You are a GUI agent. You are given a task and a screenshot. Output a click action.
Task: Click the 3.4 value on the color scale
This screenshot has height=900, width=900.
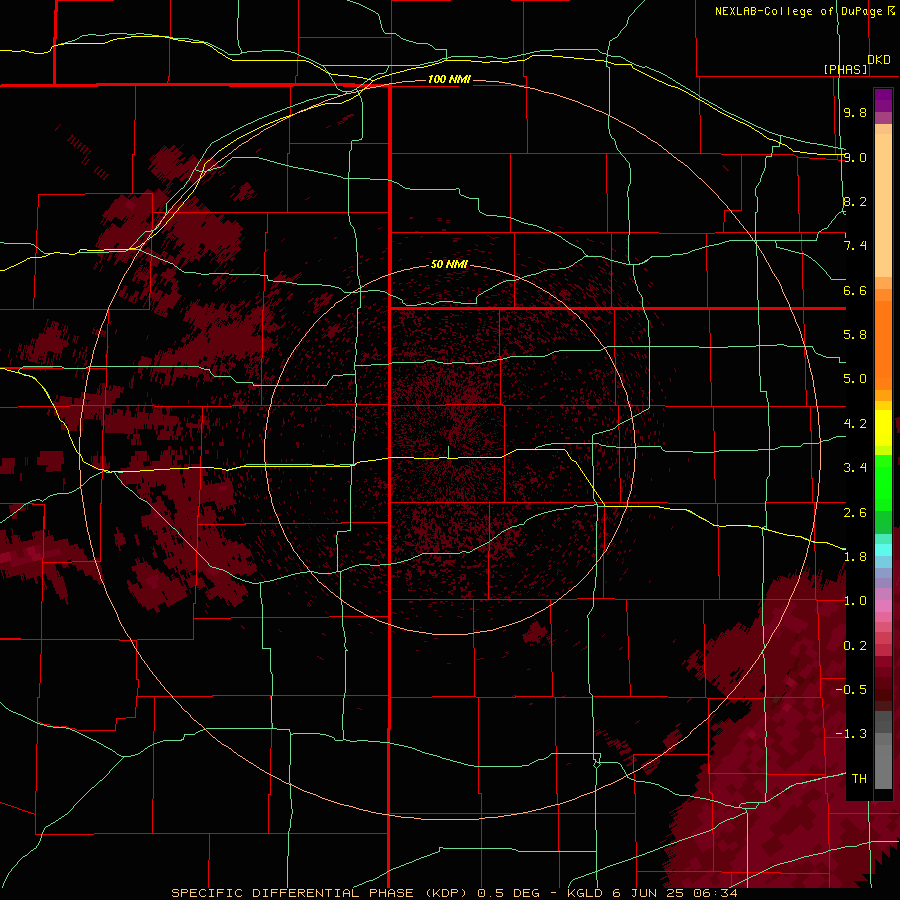tap(855, 468)
